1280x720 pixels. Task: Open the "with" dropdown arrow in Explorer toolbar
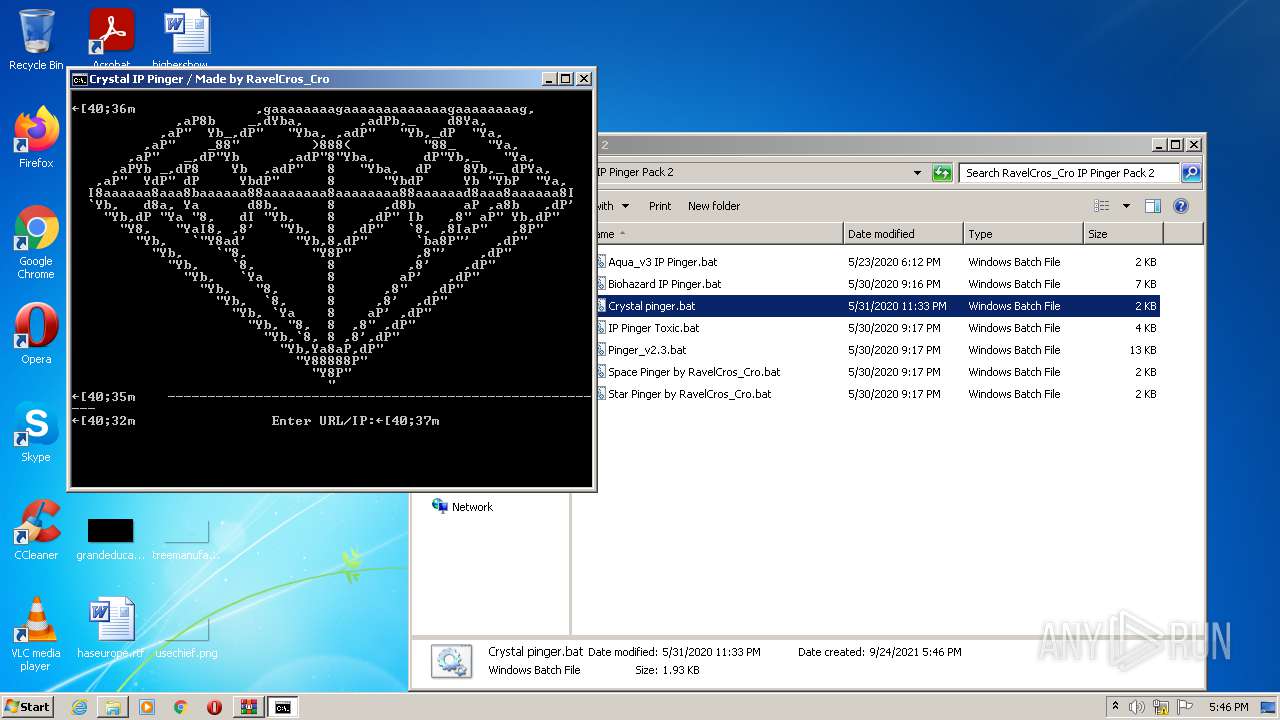[626, 206]
